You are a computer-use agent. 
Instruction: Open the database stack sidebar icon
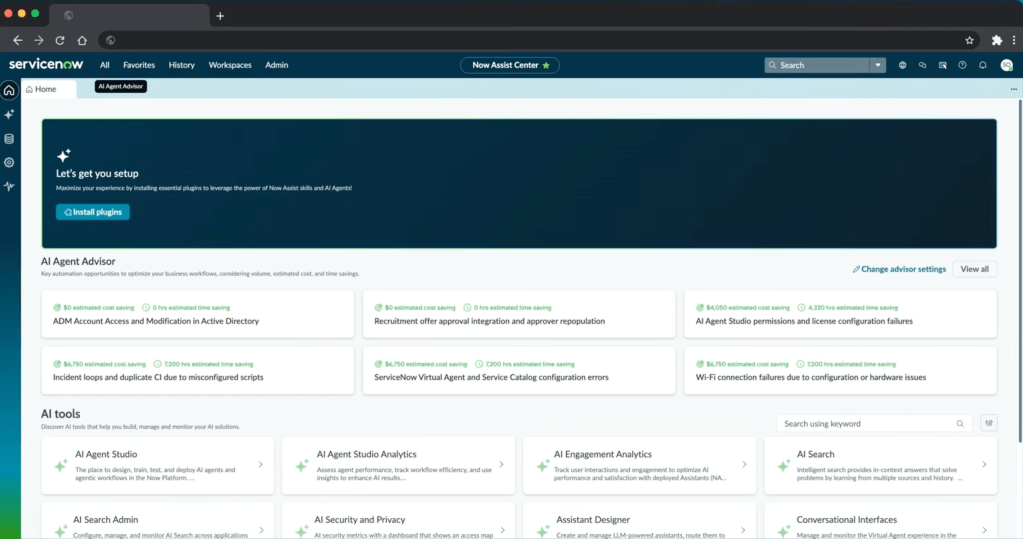point(9,138)
